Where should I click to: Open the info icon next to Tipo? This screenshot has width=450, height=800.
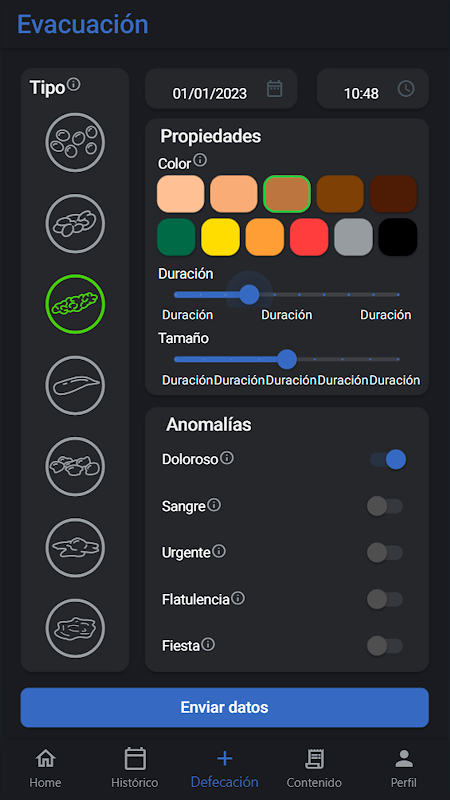74,85
